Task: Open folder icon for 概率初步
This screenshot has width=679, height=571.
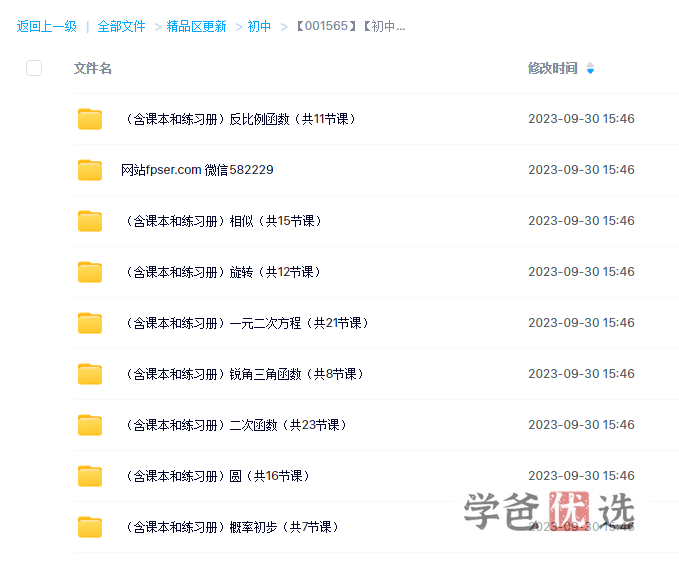Action: point(90,527)
